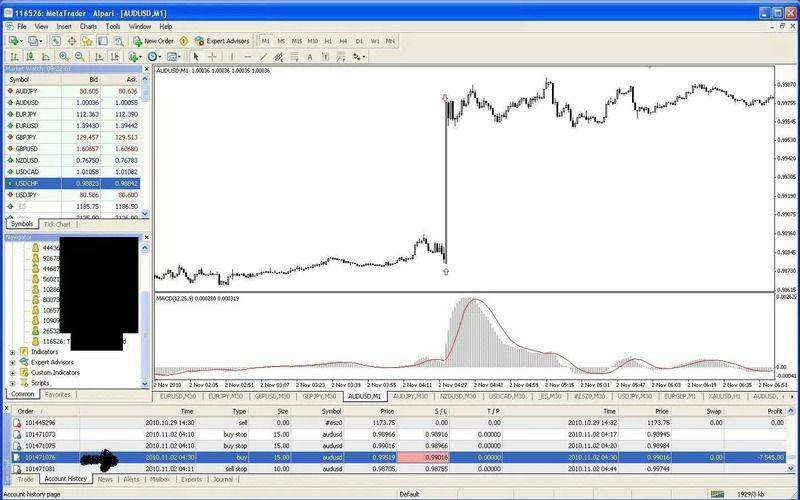Select the crosshair cursor tool

coord(213,57)
